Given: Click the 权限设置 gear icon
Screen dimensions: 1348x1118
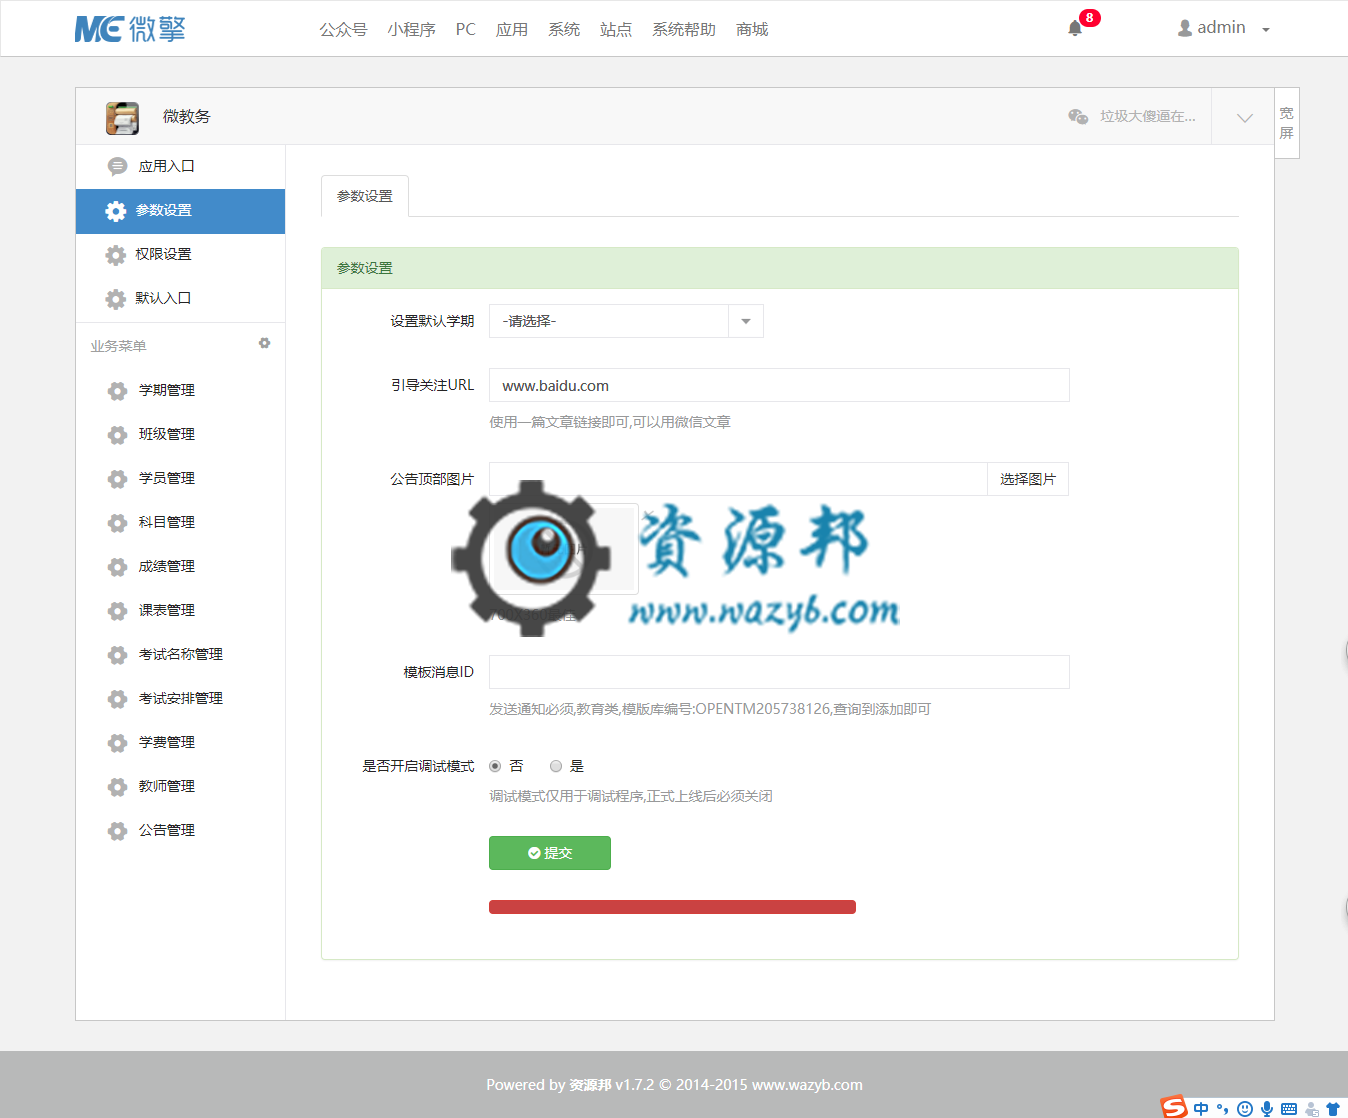Looking at the screenshot, I should click(x=116, y=255).
